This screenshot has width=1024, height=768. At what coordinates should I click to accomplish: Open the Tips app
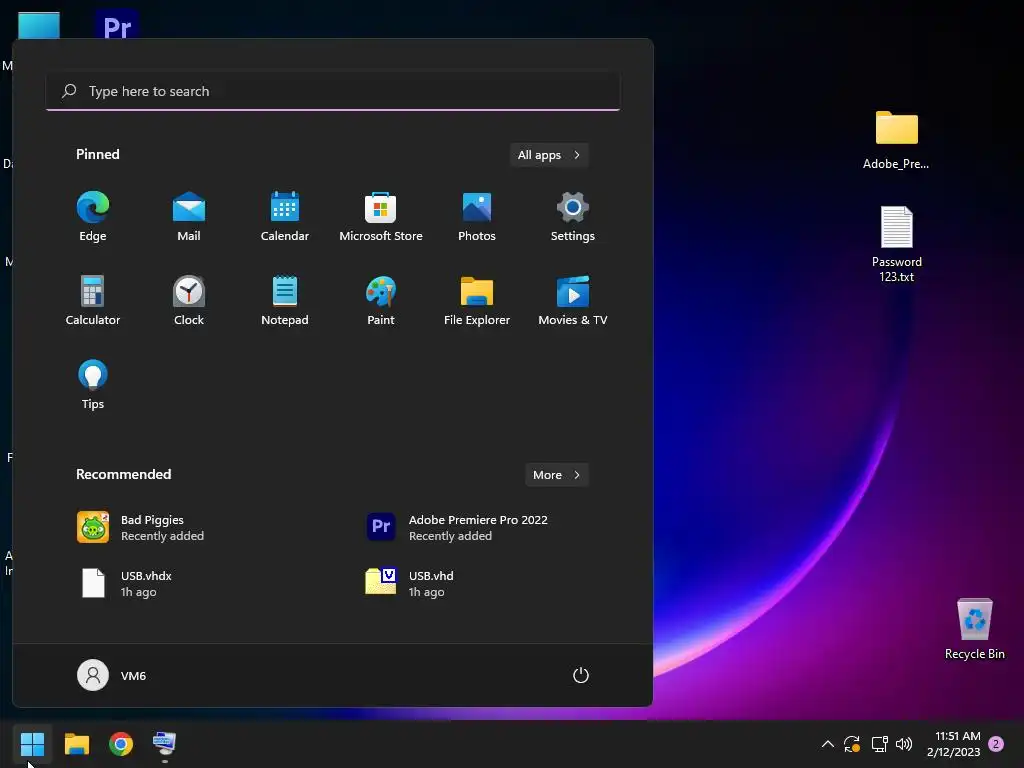coord(93,384)
